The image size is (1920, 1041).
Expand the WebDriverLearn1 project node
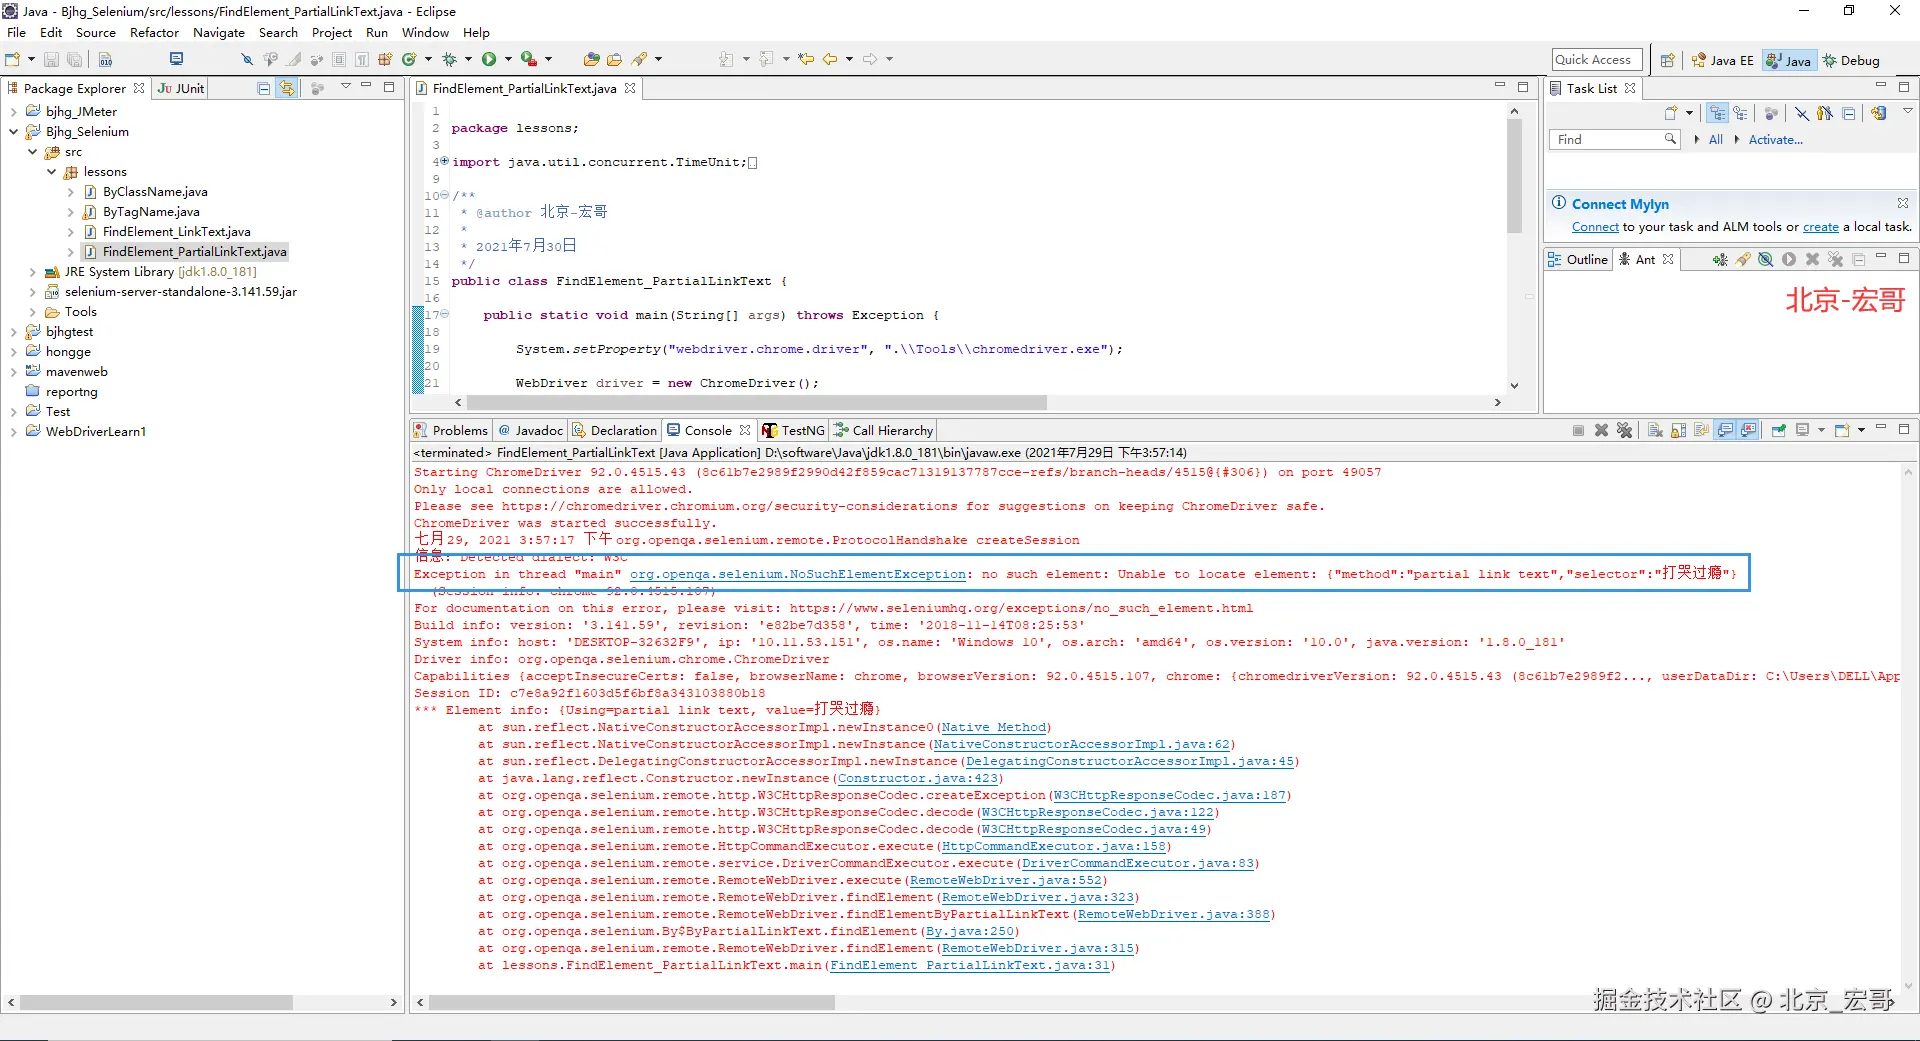pos(13,432)
